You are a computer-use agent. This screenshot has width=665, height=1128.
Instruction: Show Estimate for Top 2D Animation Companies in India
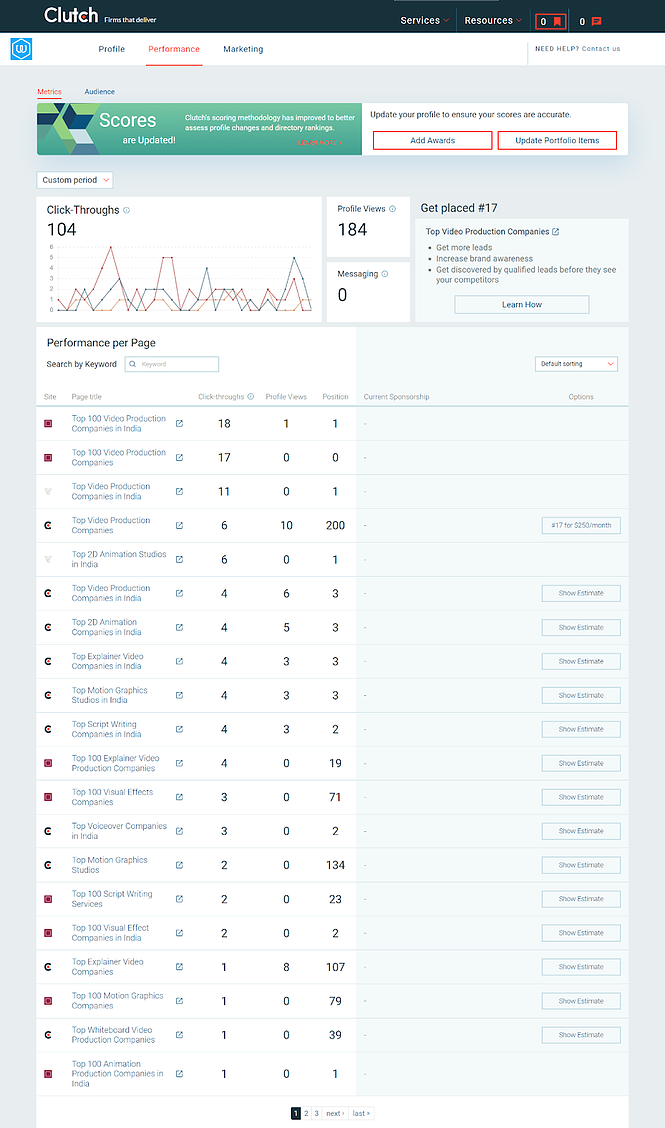pyautogui.click(x=581, y=627)
